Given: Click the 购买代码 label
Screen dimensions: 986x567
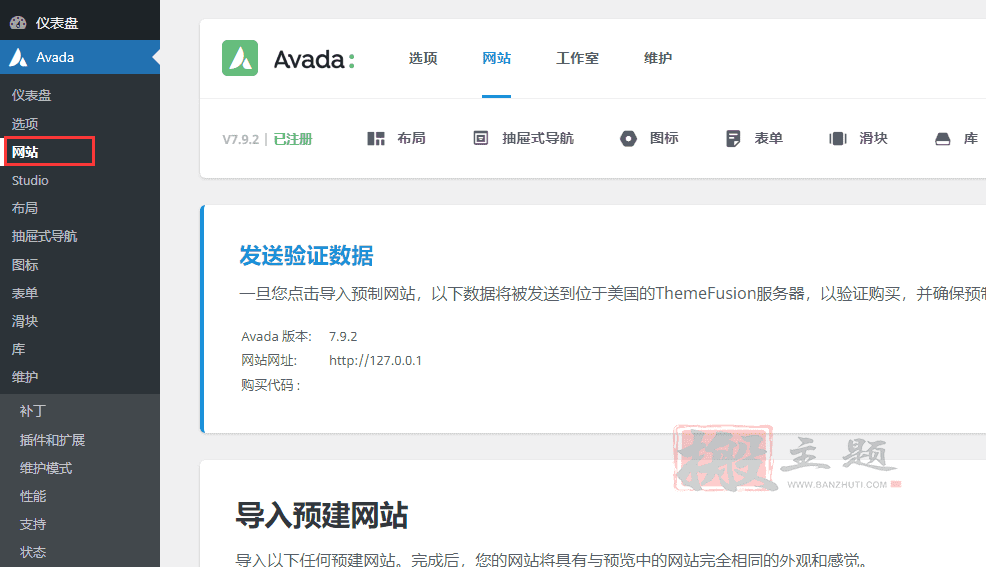Looking at the screenshot, I should [270, 385].
